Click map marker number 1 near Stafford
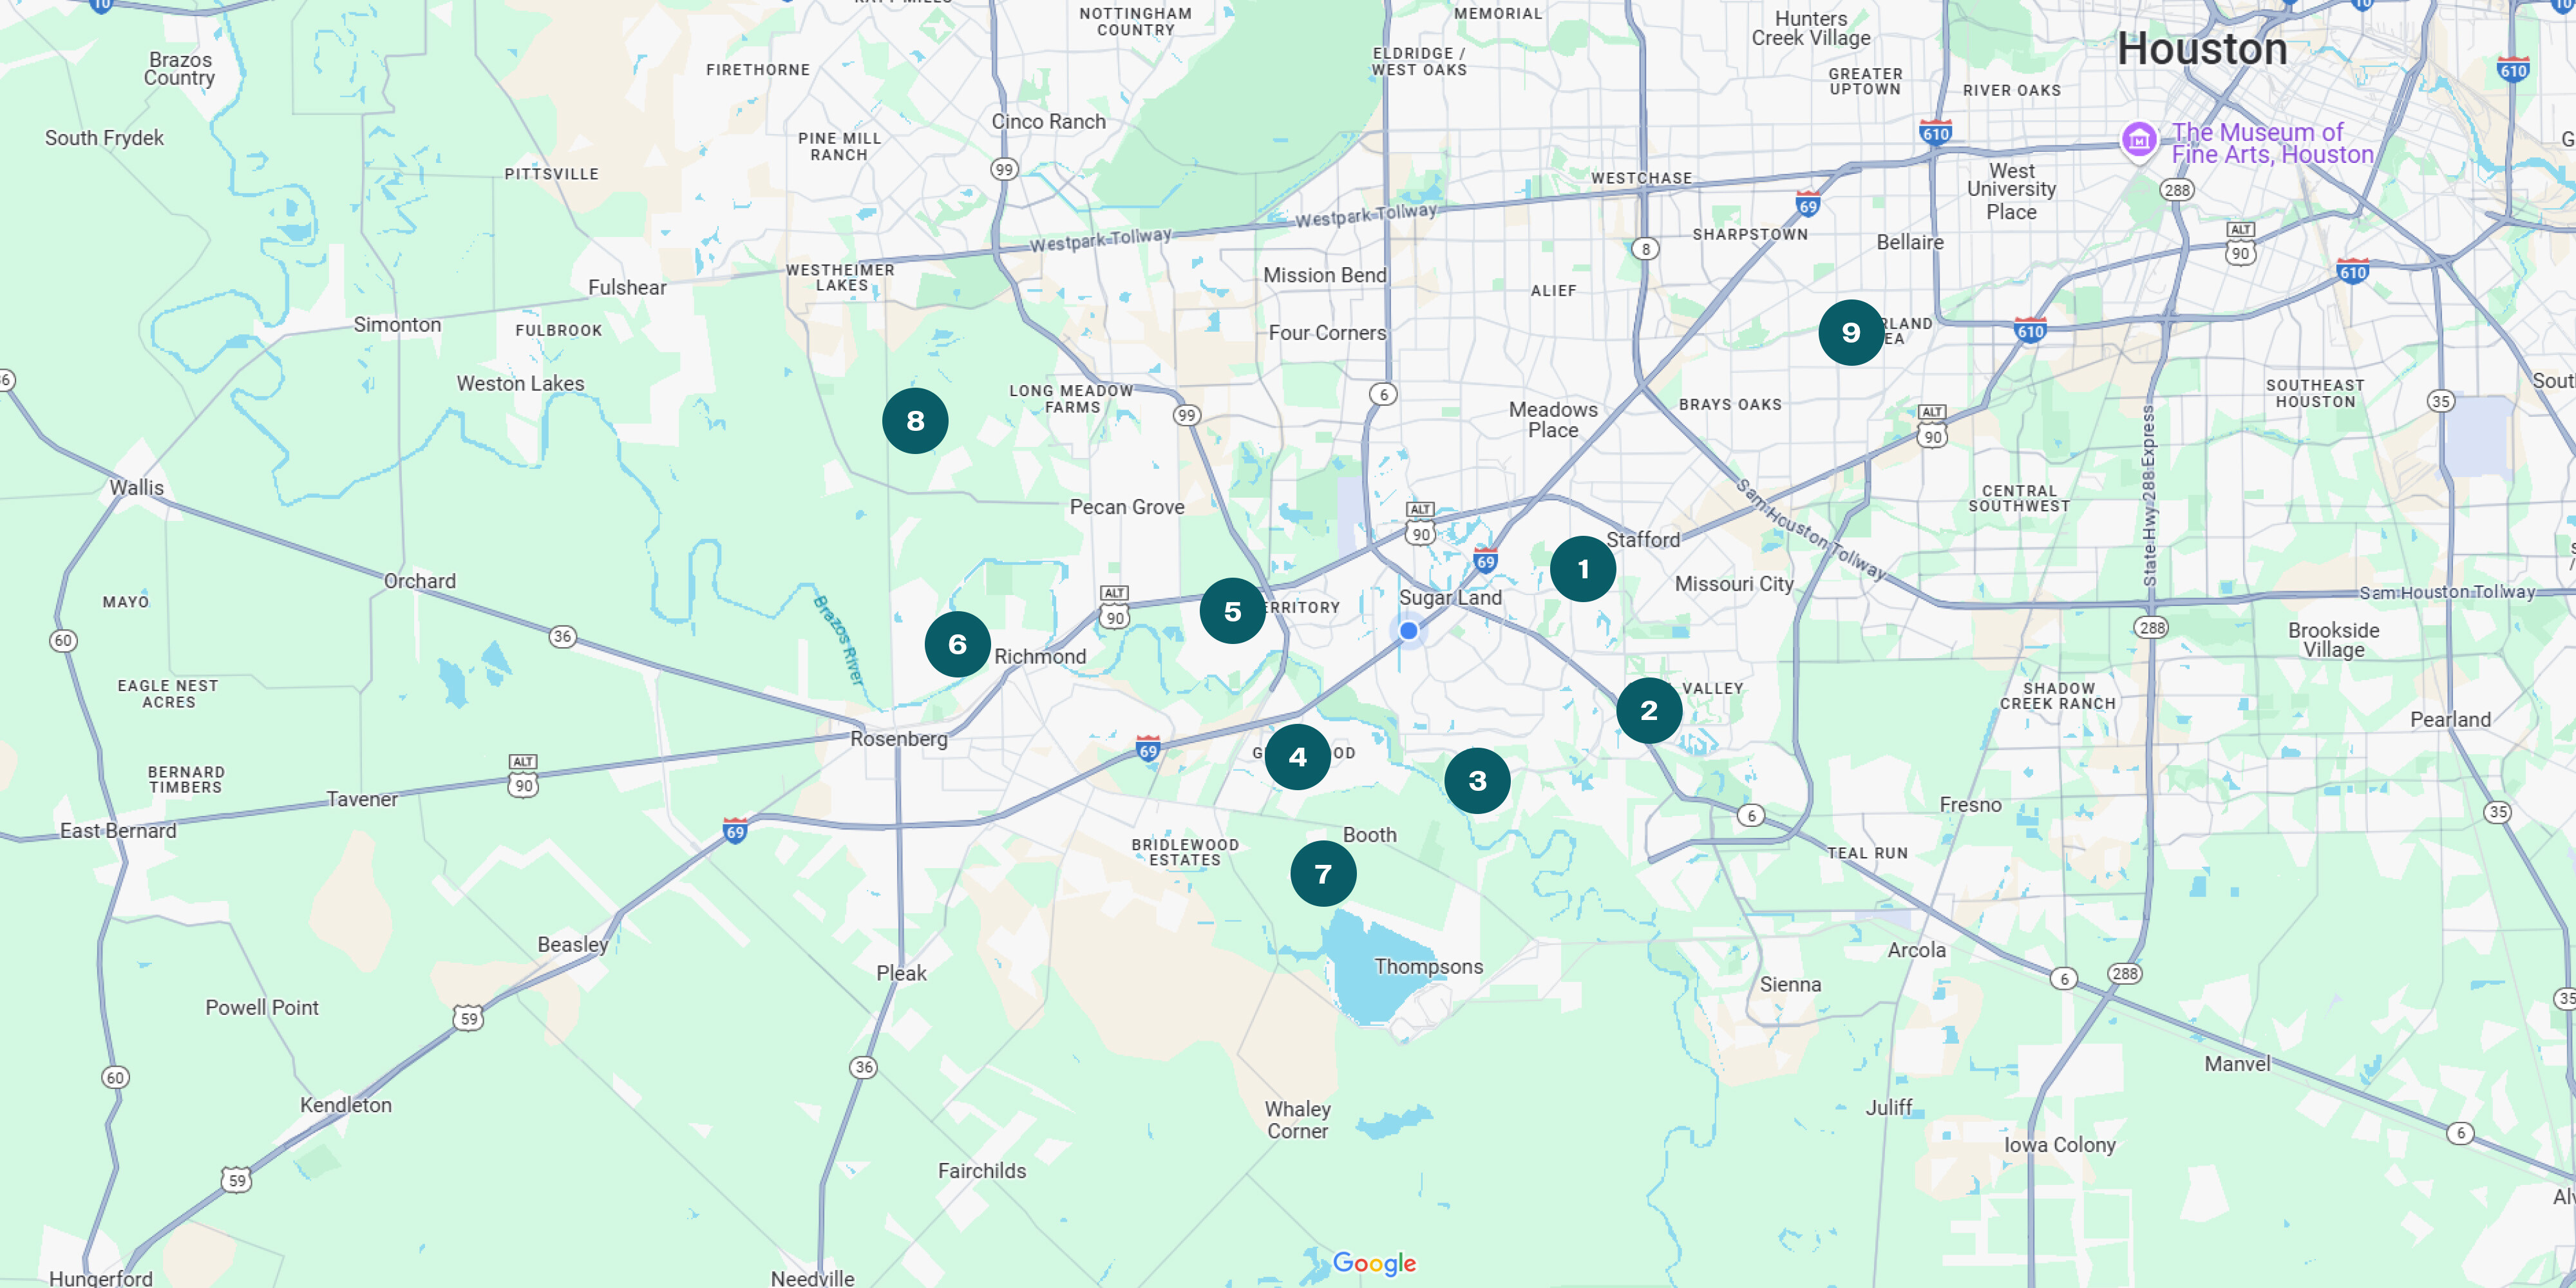The width and height of the screenshot is (2576, 1288). point(1582,569)
